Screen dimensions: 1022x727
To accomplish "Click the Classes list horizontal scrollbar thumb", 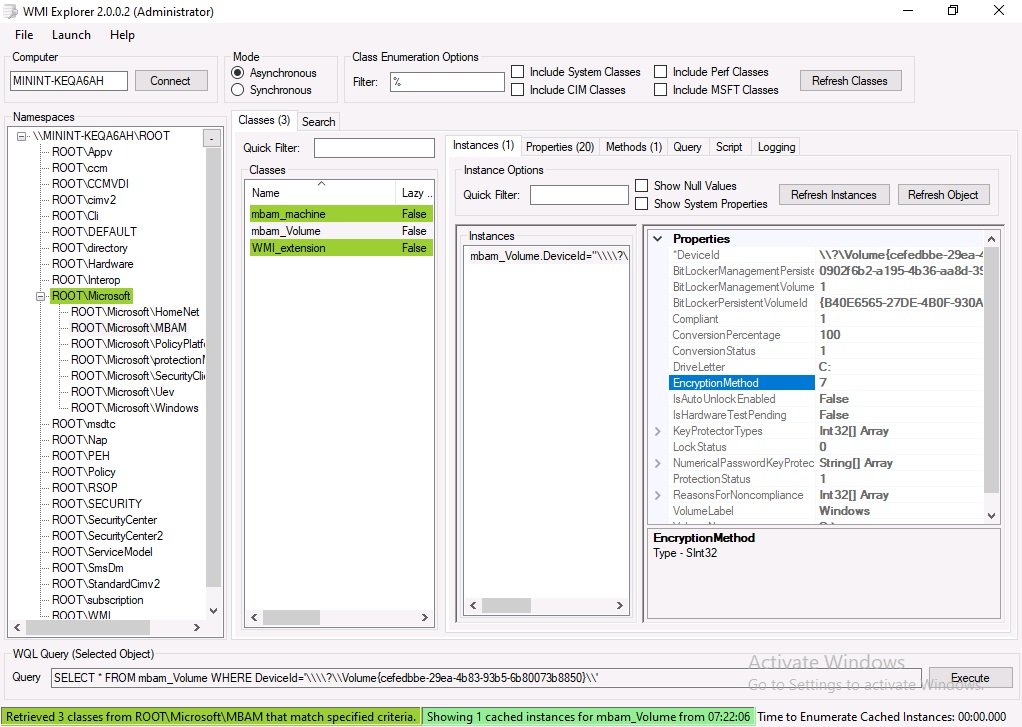I will [x=291, y=617].
